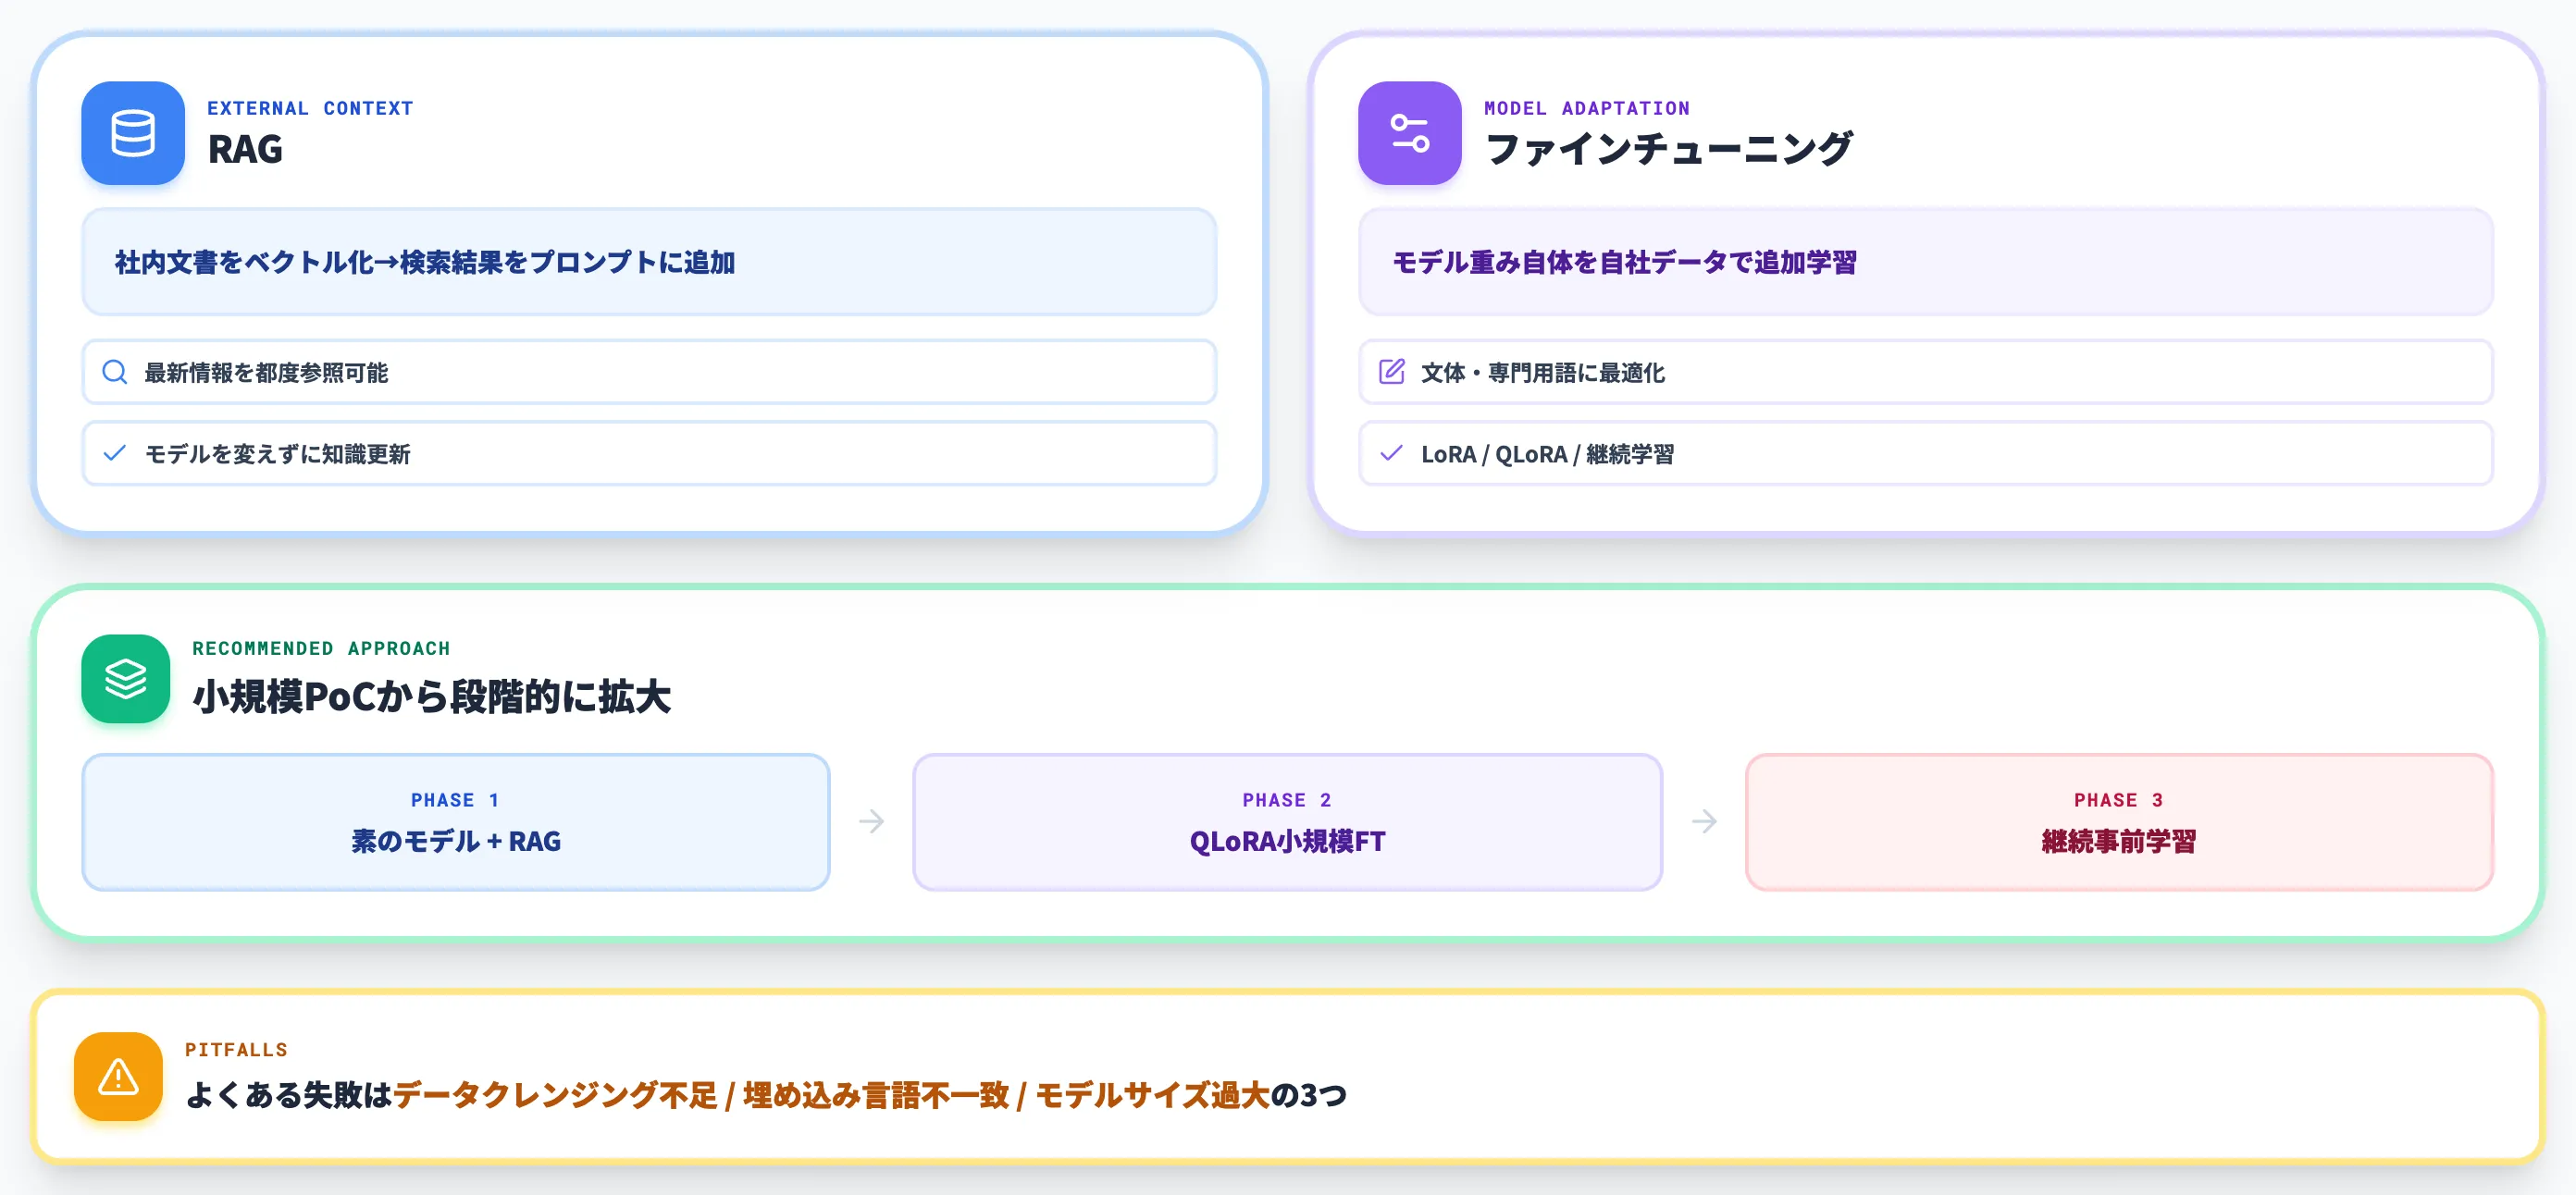
Task: Click the PHASE 1 label
Action: tap(455, 800)
